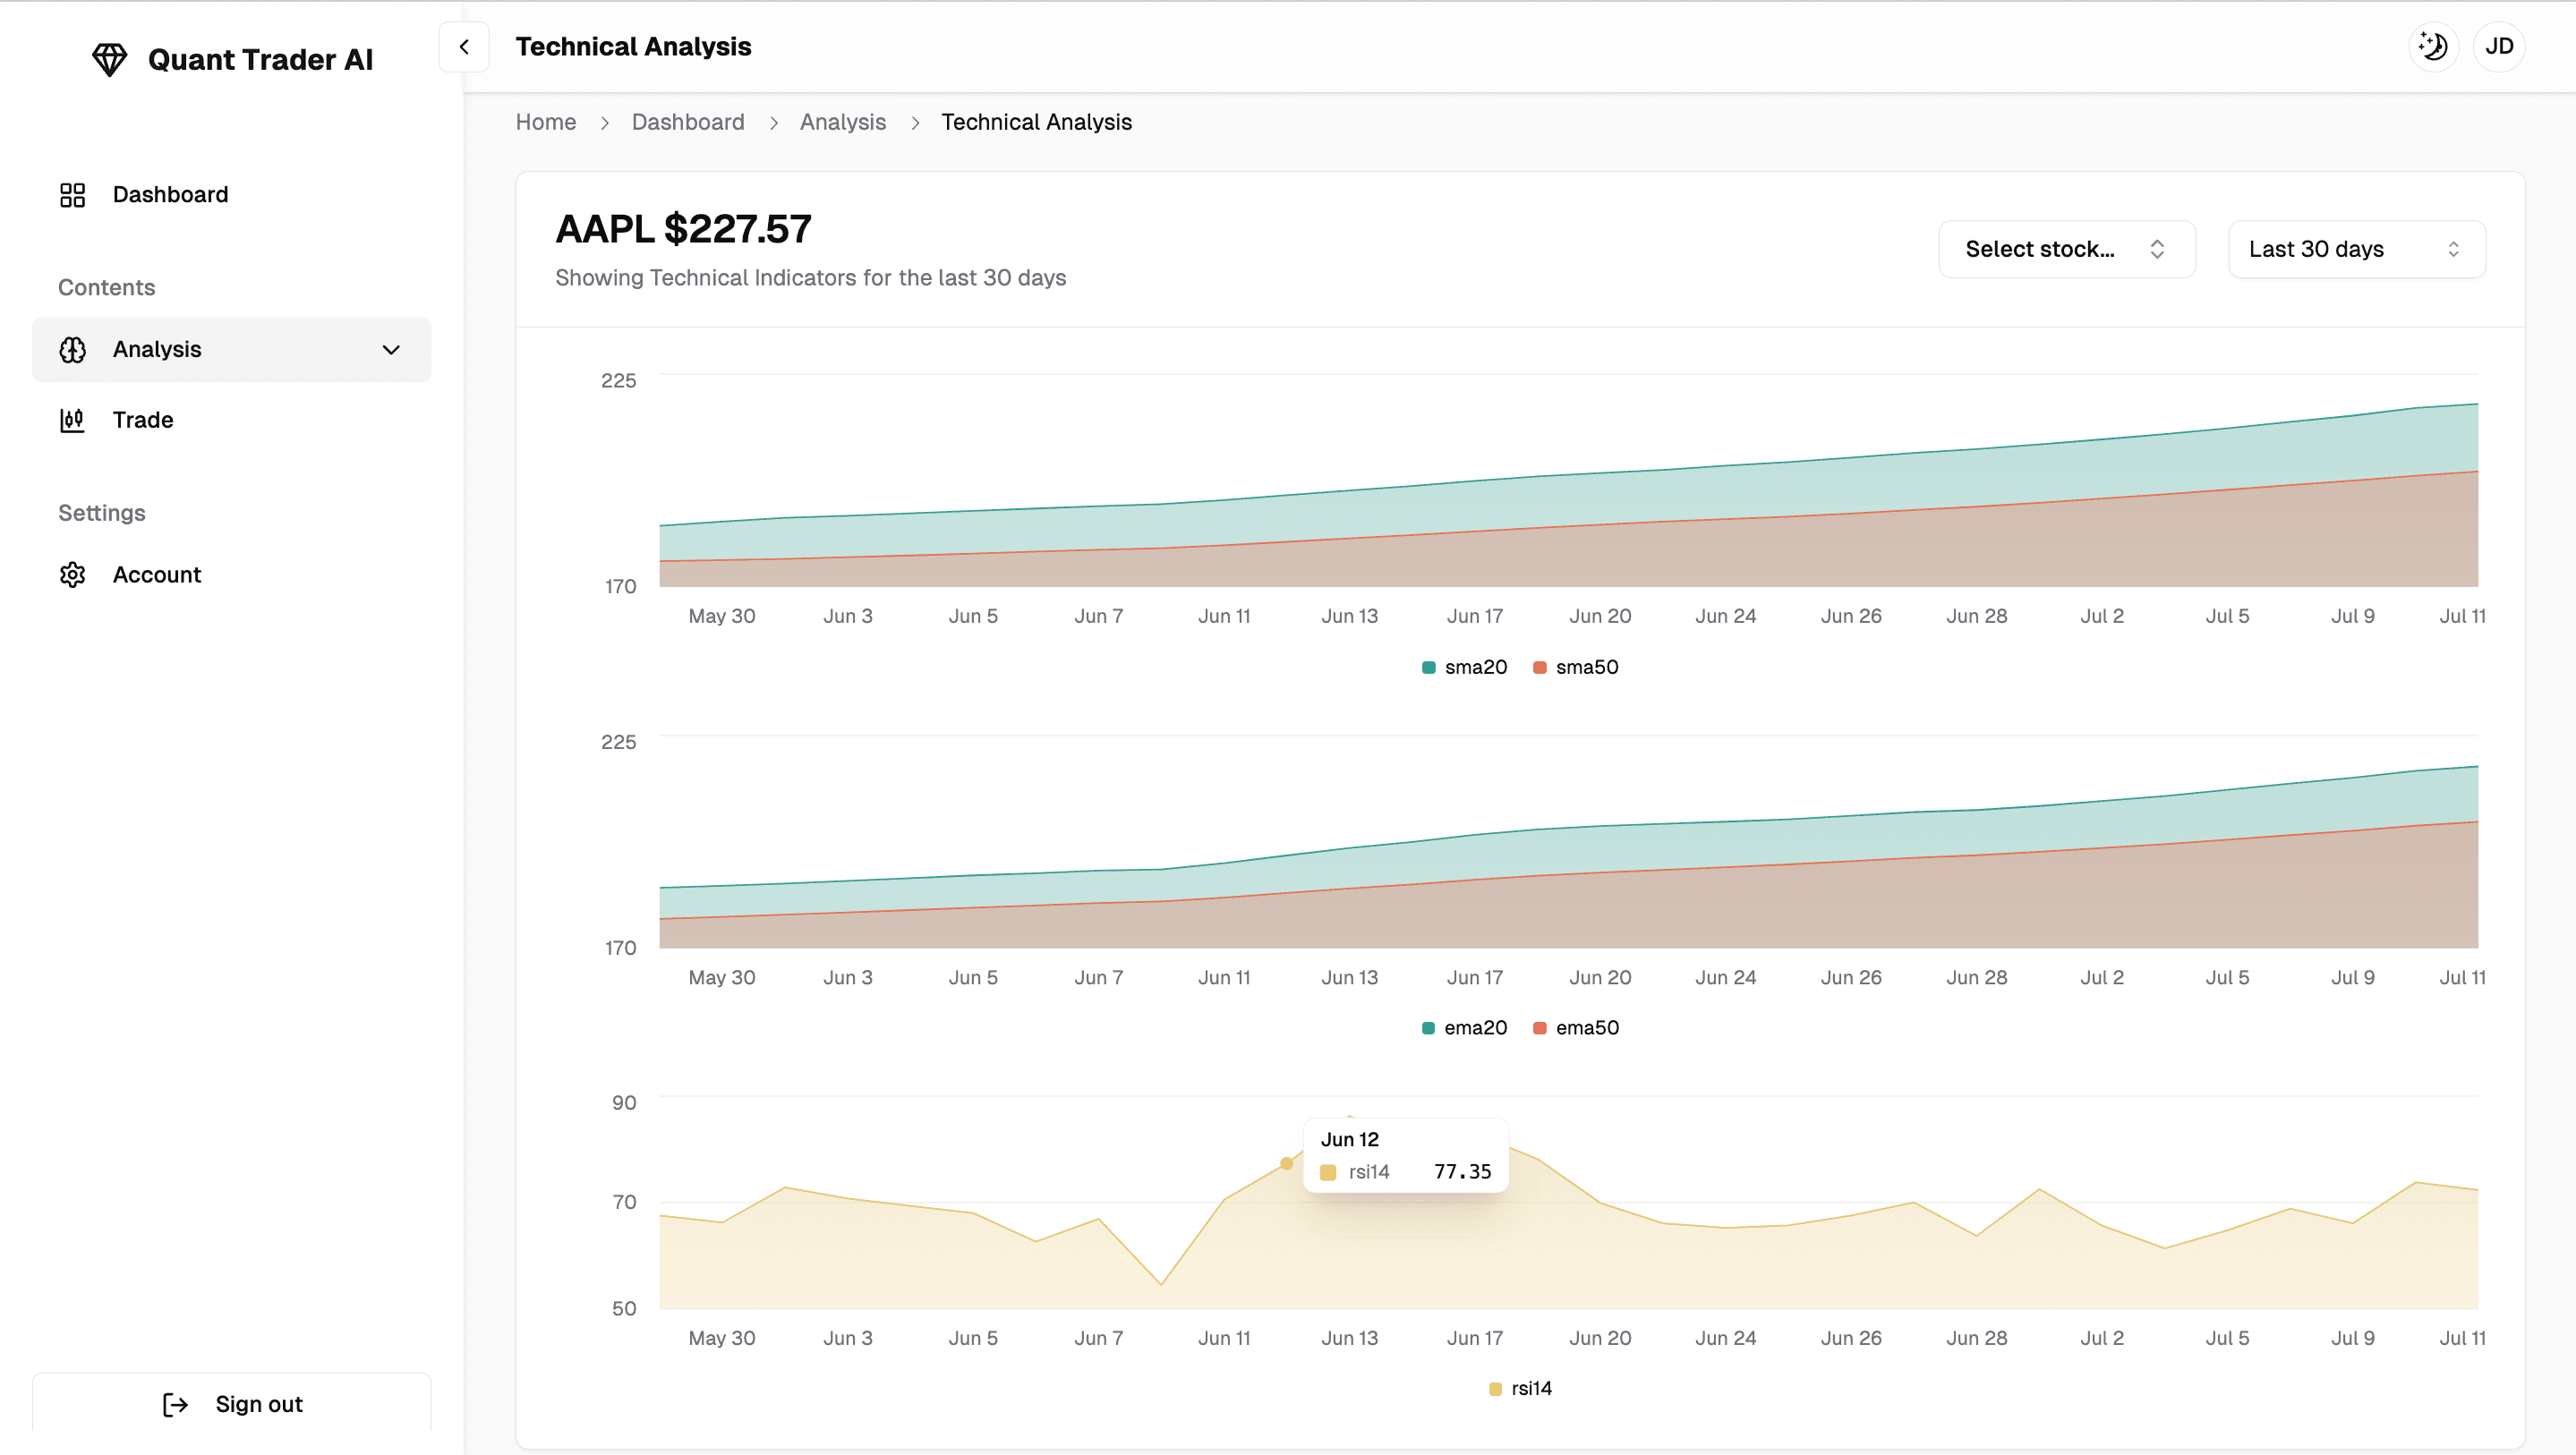The width and height of the screenshot is (2576, 1455).
Task: Select the Dashboard grid icon in sidebar
Action: (x=72, y=194)
